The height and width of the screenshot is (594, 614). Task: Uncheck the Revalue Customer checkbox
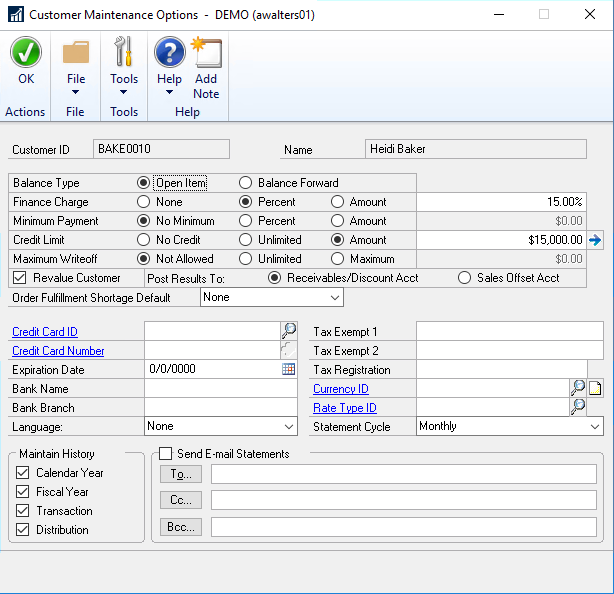coord(20,278)
